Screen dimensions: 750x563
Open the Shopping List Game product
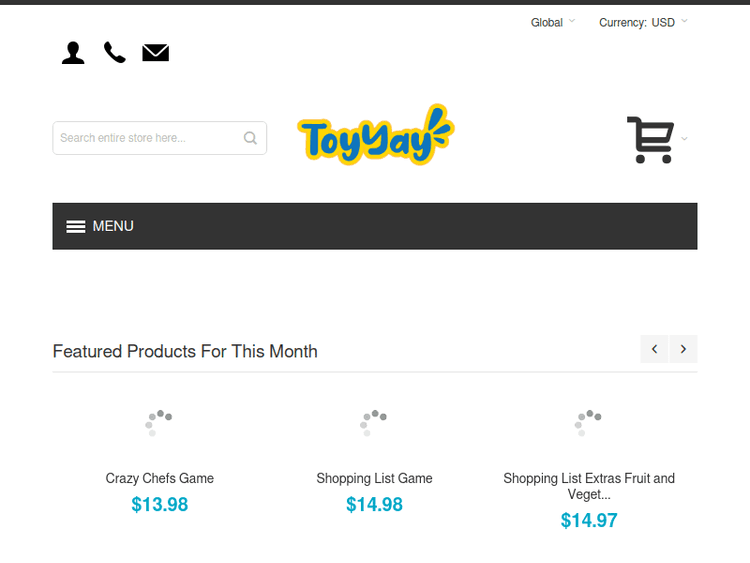point(375,478)
